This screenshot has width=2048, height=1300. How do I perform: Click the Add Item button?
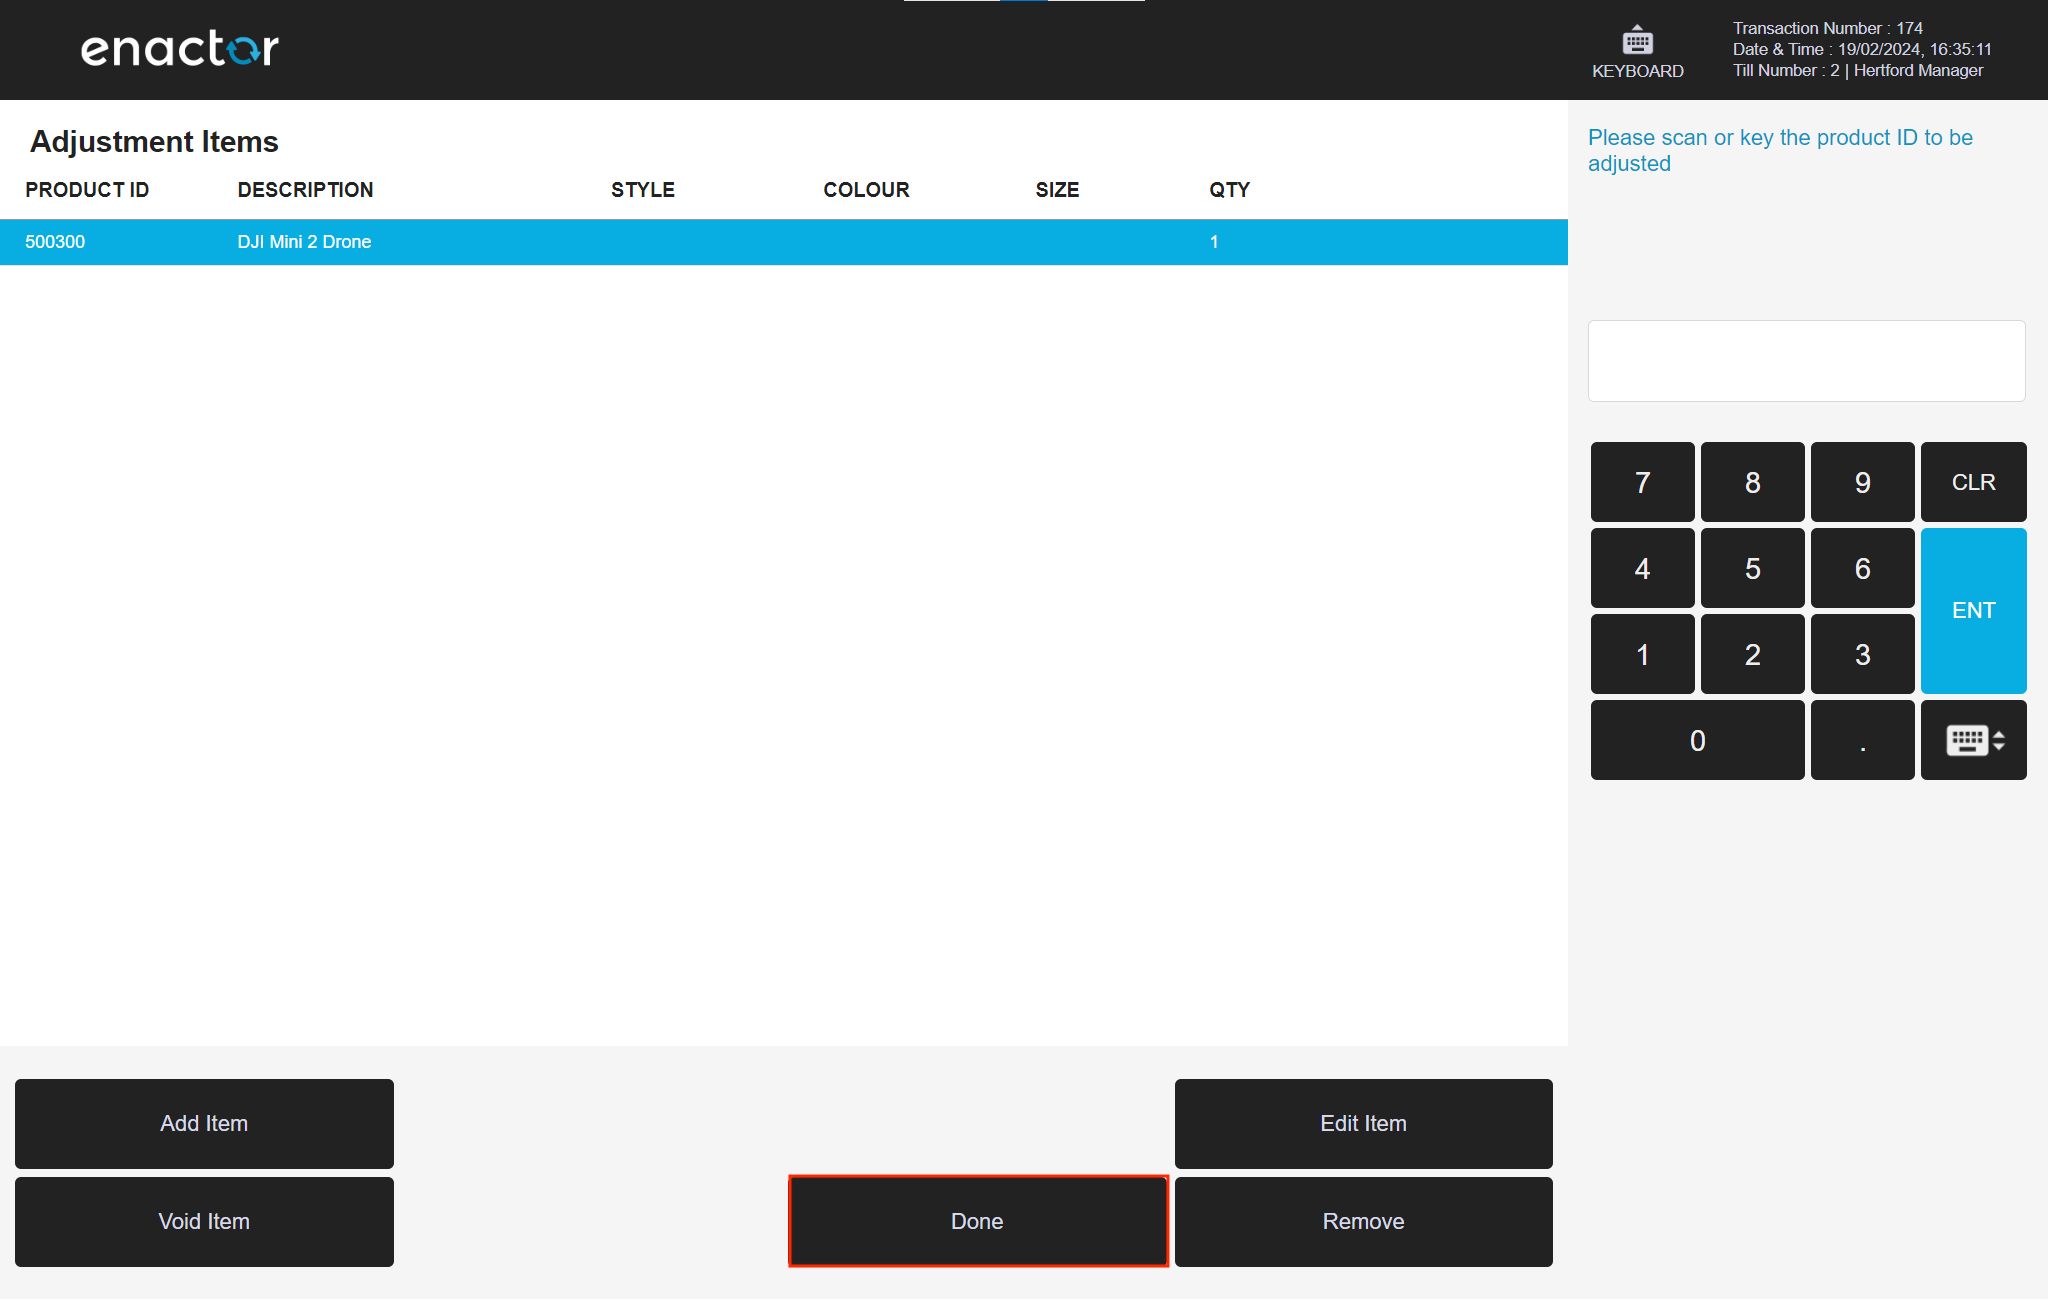tap(204, 1123)
